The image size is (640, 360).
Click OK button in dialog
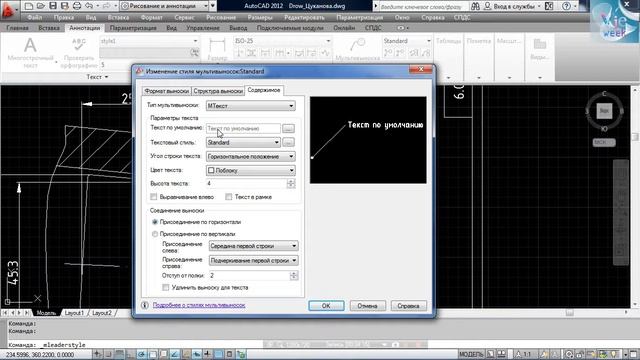(326, 306)
